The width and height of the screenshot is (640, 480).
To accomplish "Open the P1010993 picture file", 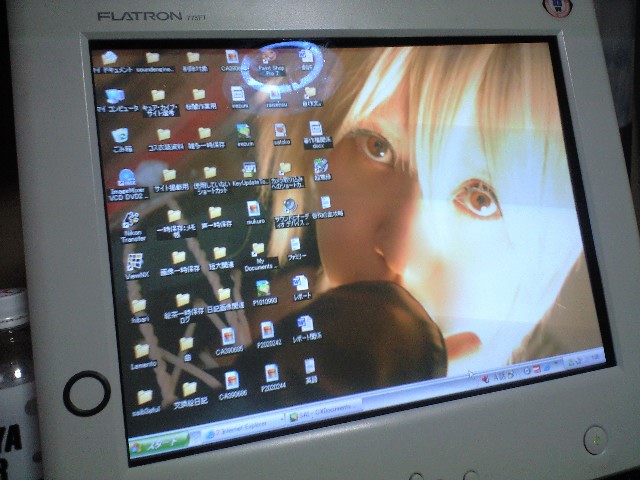I will [264, 292].
